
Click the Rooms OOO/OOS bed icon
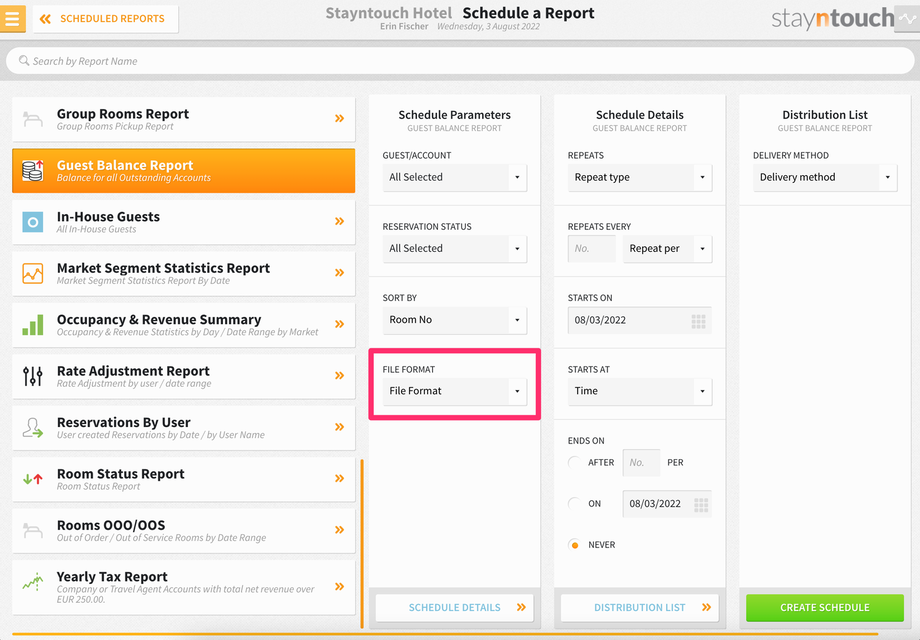(33, 530)
